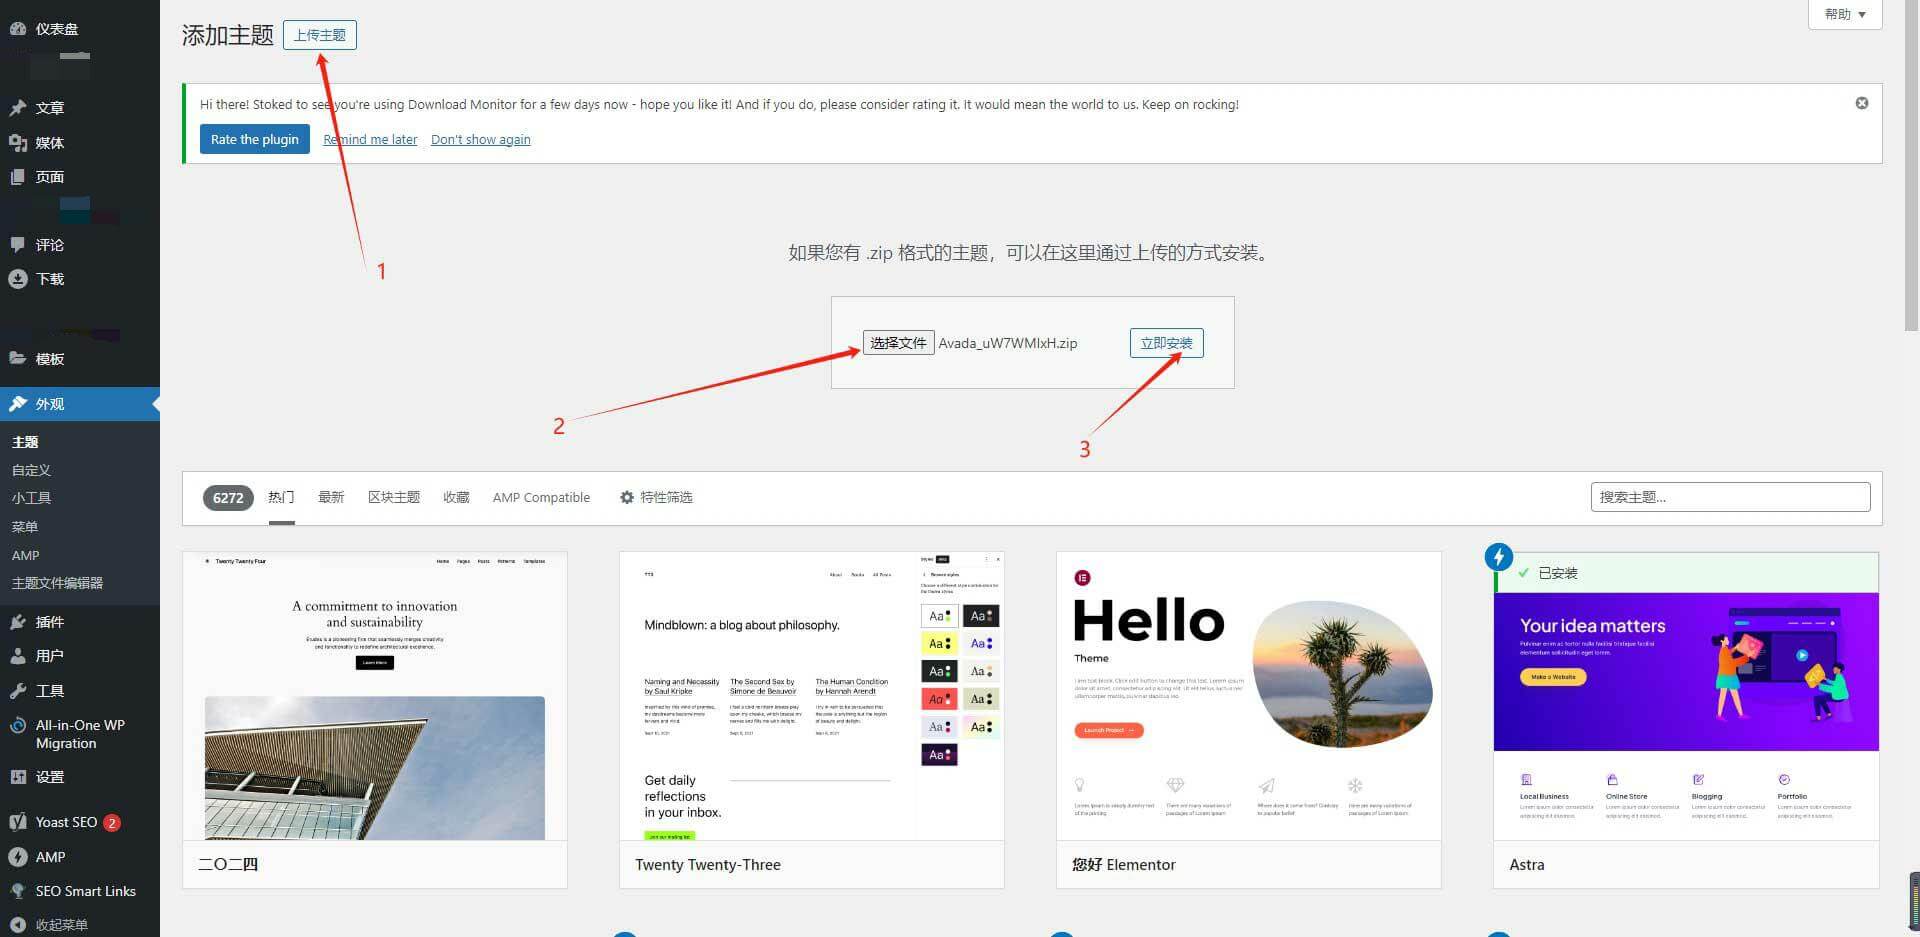This screenshot has height=937, width=1920.
Task: Click the feature filter (特性筛选) gear icon
Action: (627, 497)
